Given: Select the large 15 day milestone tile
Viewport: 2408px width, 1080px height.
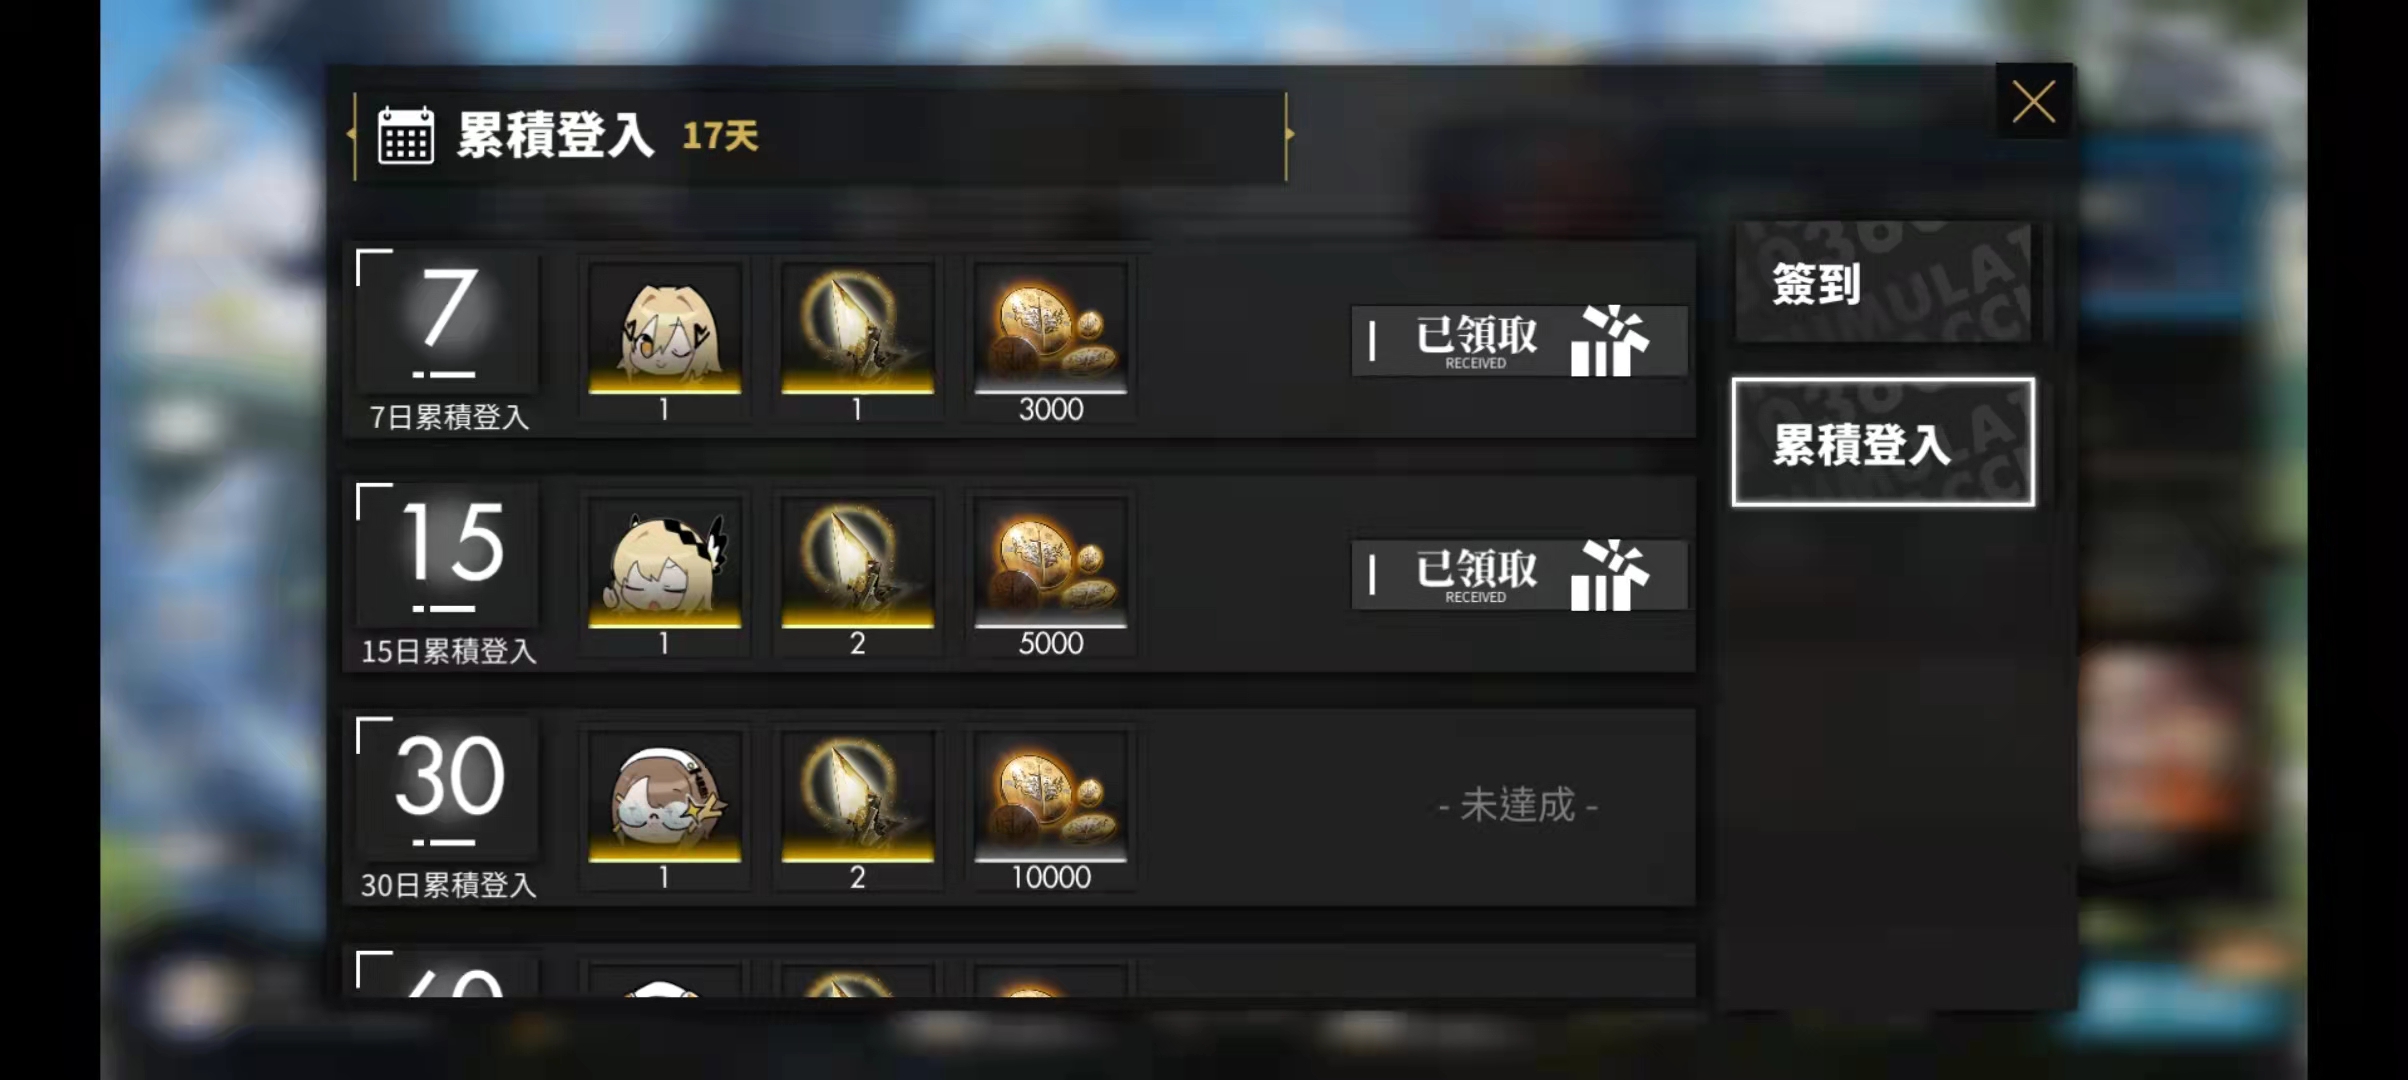Looking at the screenshot, I should point(448,556).
